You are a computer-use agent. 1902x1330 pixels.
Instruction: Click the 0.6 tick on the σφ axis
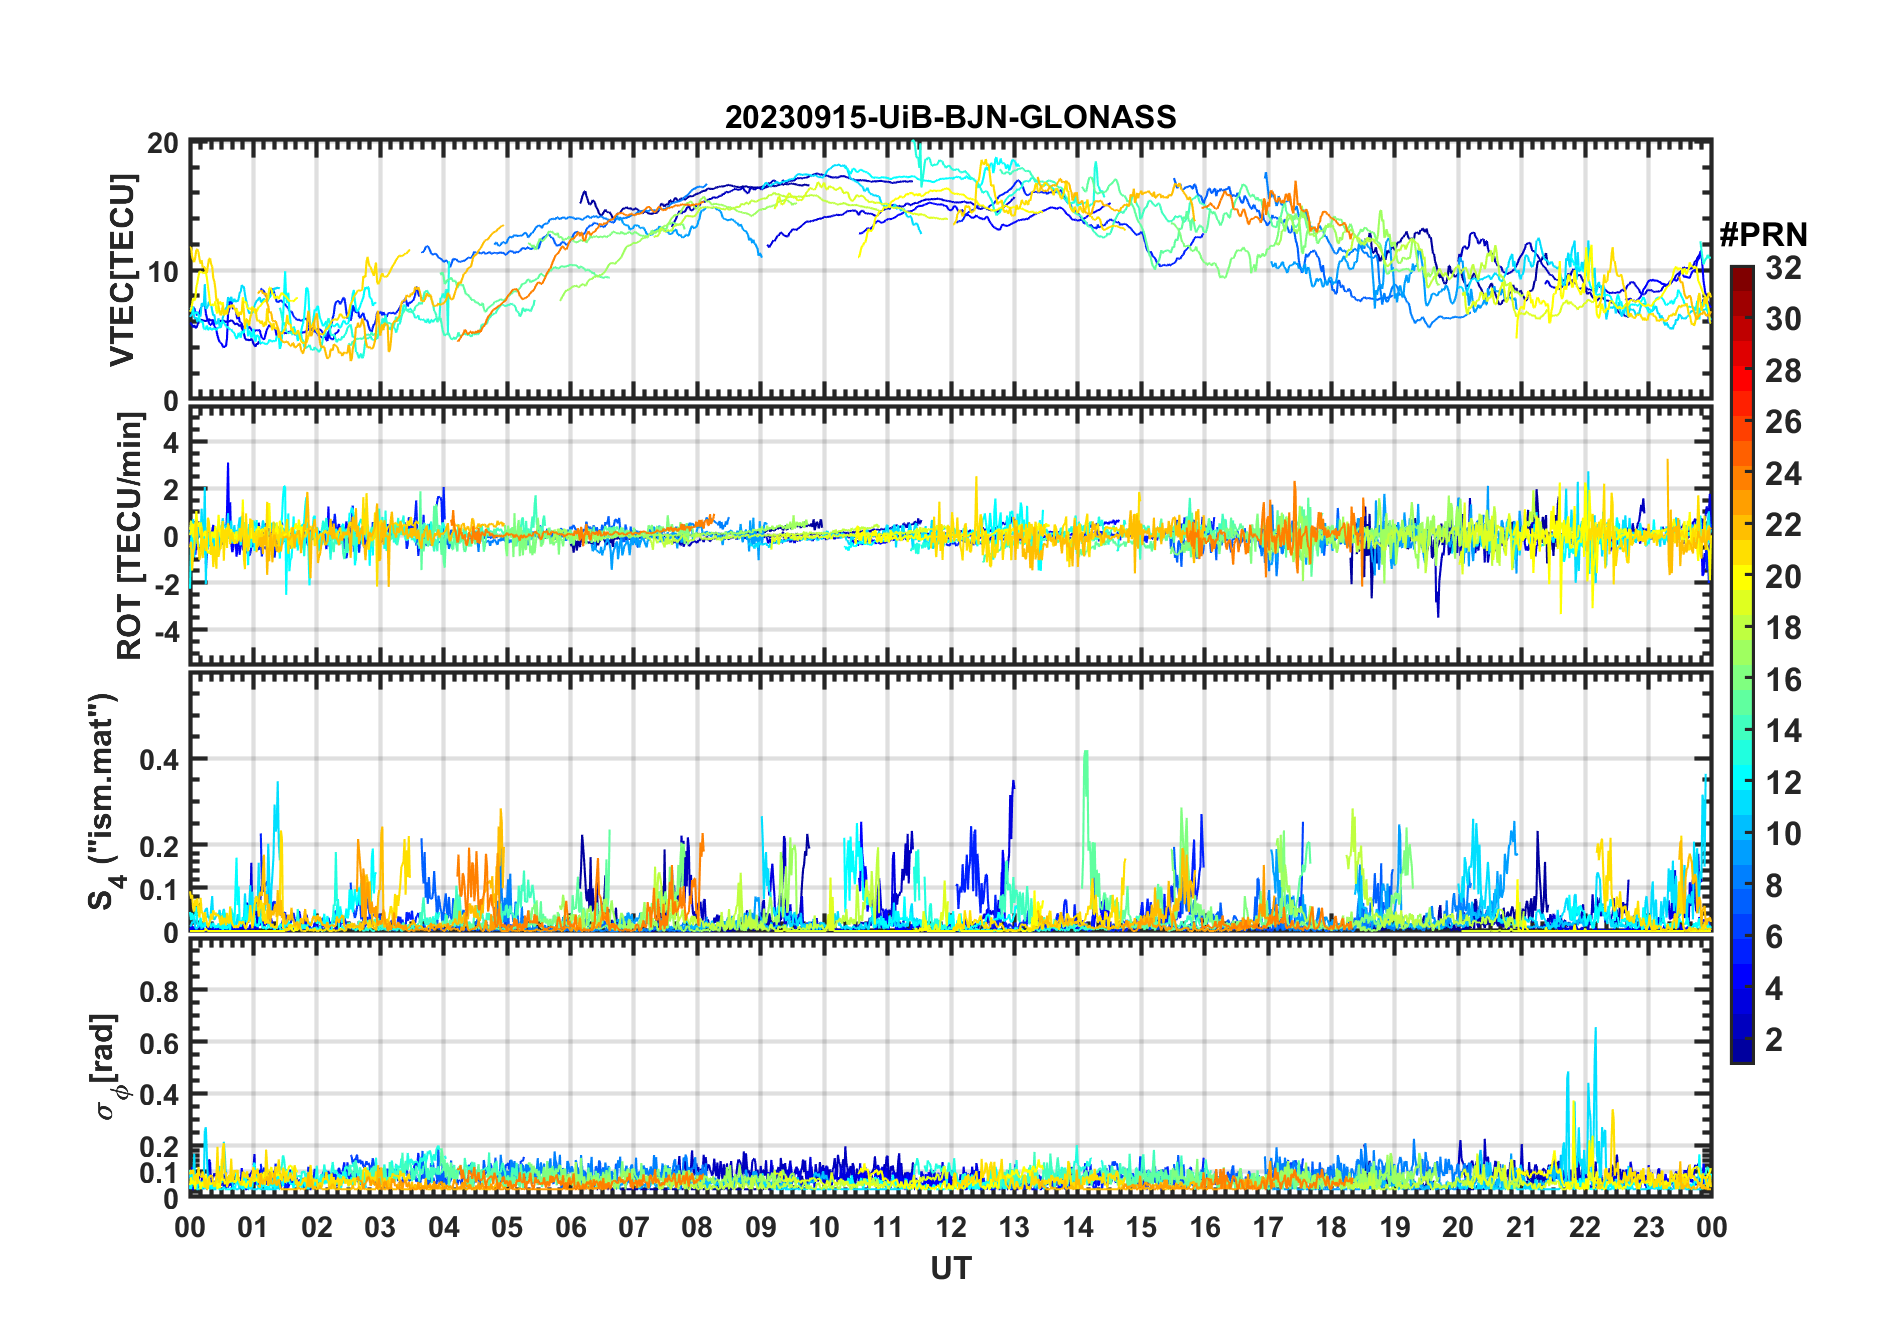(159, 1043)
